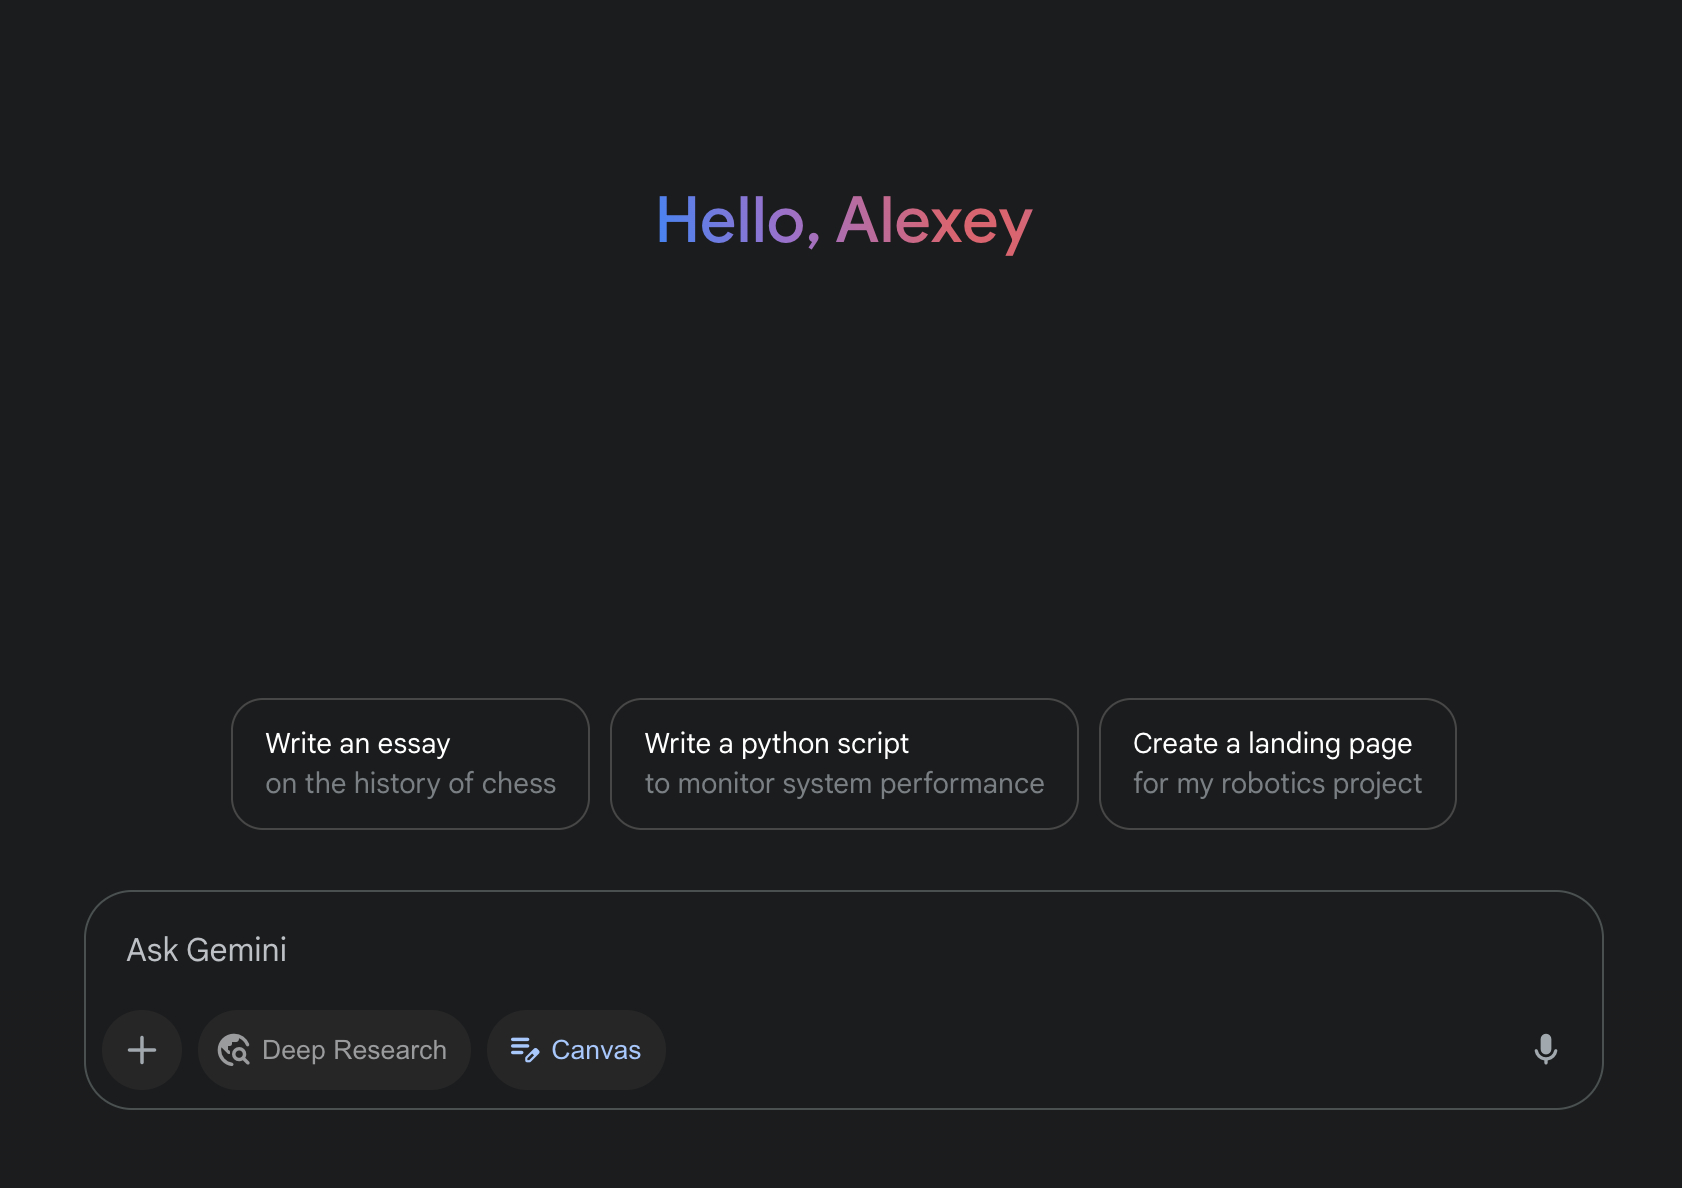Activate the microphone voice input icon
The height and width of the screenshot is (1188, 1682).
click(x=1545, y=1050)
